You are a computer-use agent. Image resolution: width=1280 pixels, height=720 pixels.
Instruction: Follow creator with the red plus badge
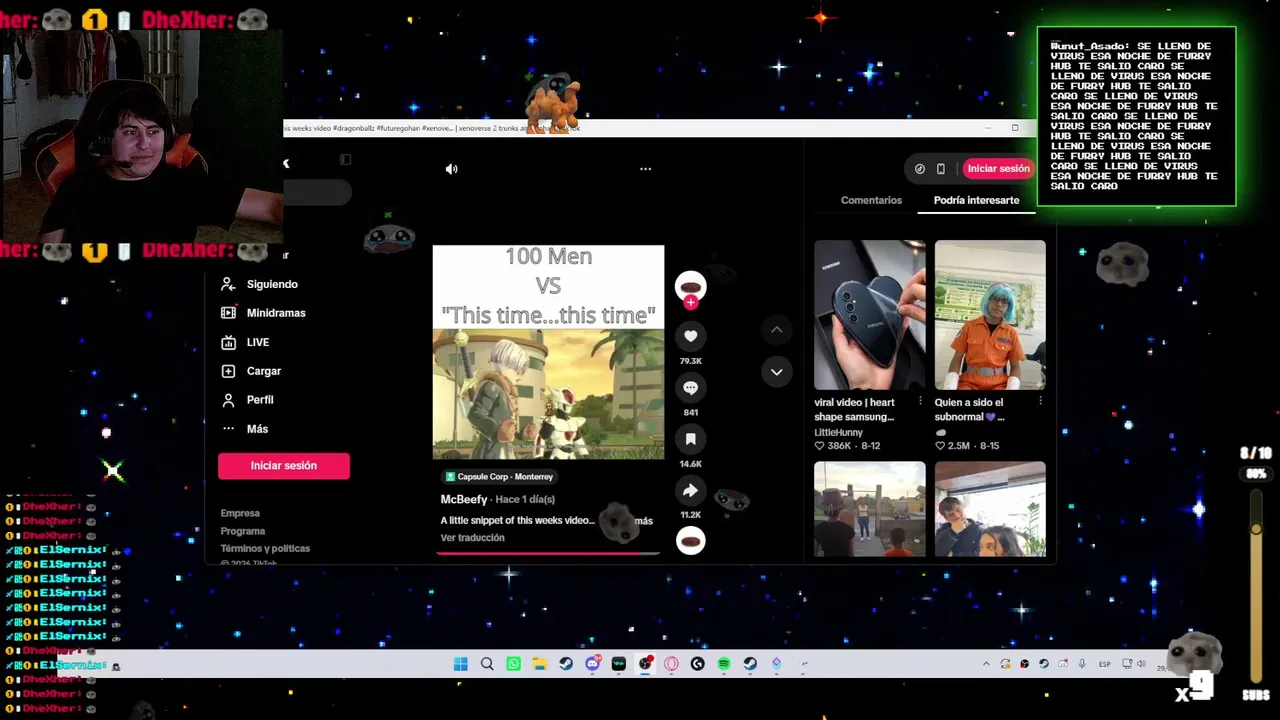pyautogui.click(x=690, y=302)
